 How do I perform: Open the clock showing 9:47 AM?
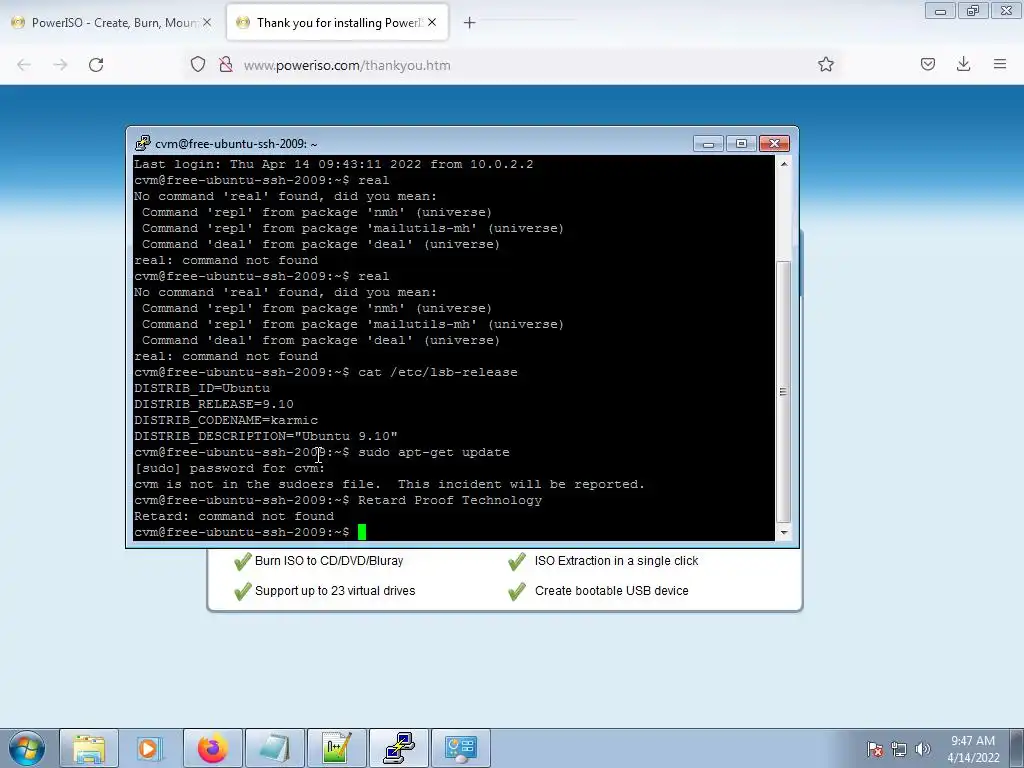click(x=973, y=749)
